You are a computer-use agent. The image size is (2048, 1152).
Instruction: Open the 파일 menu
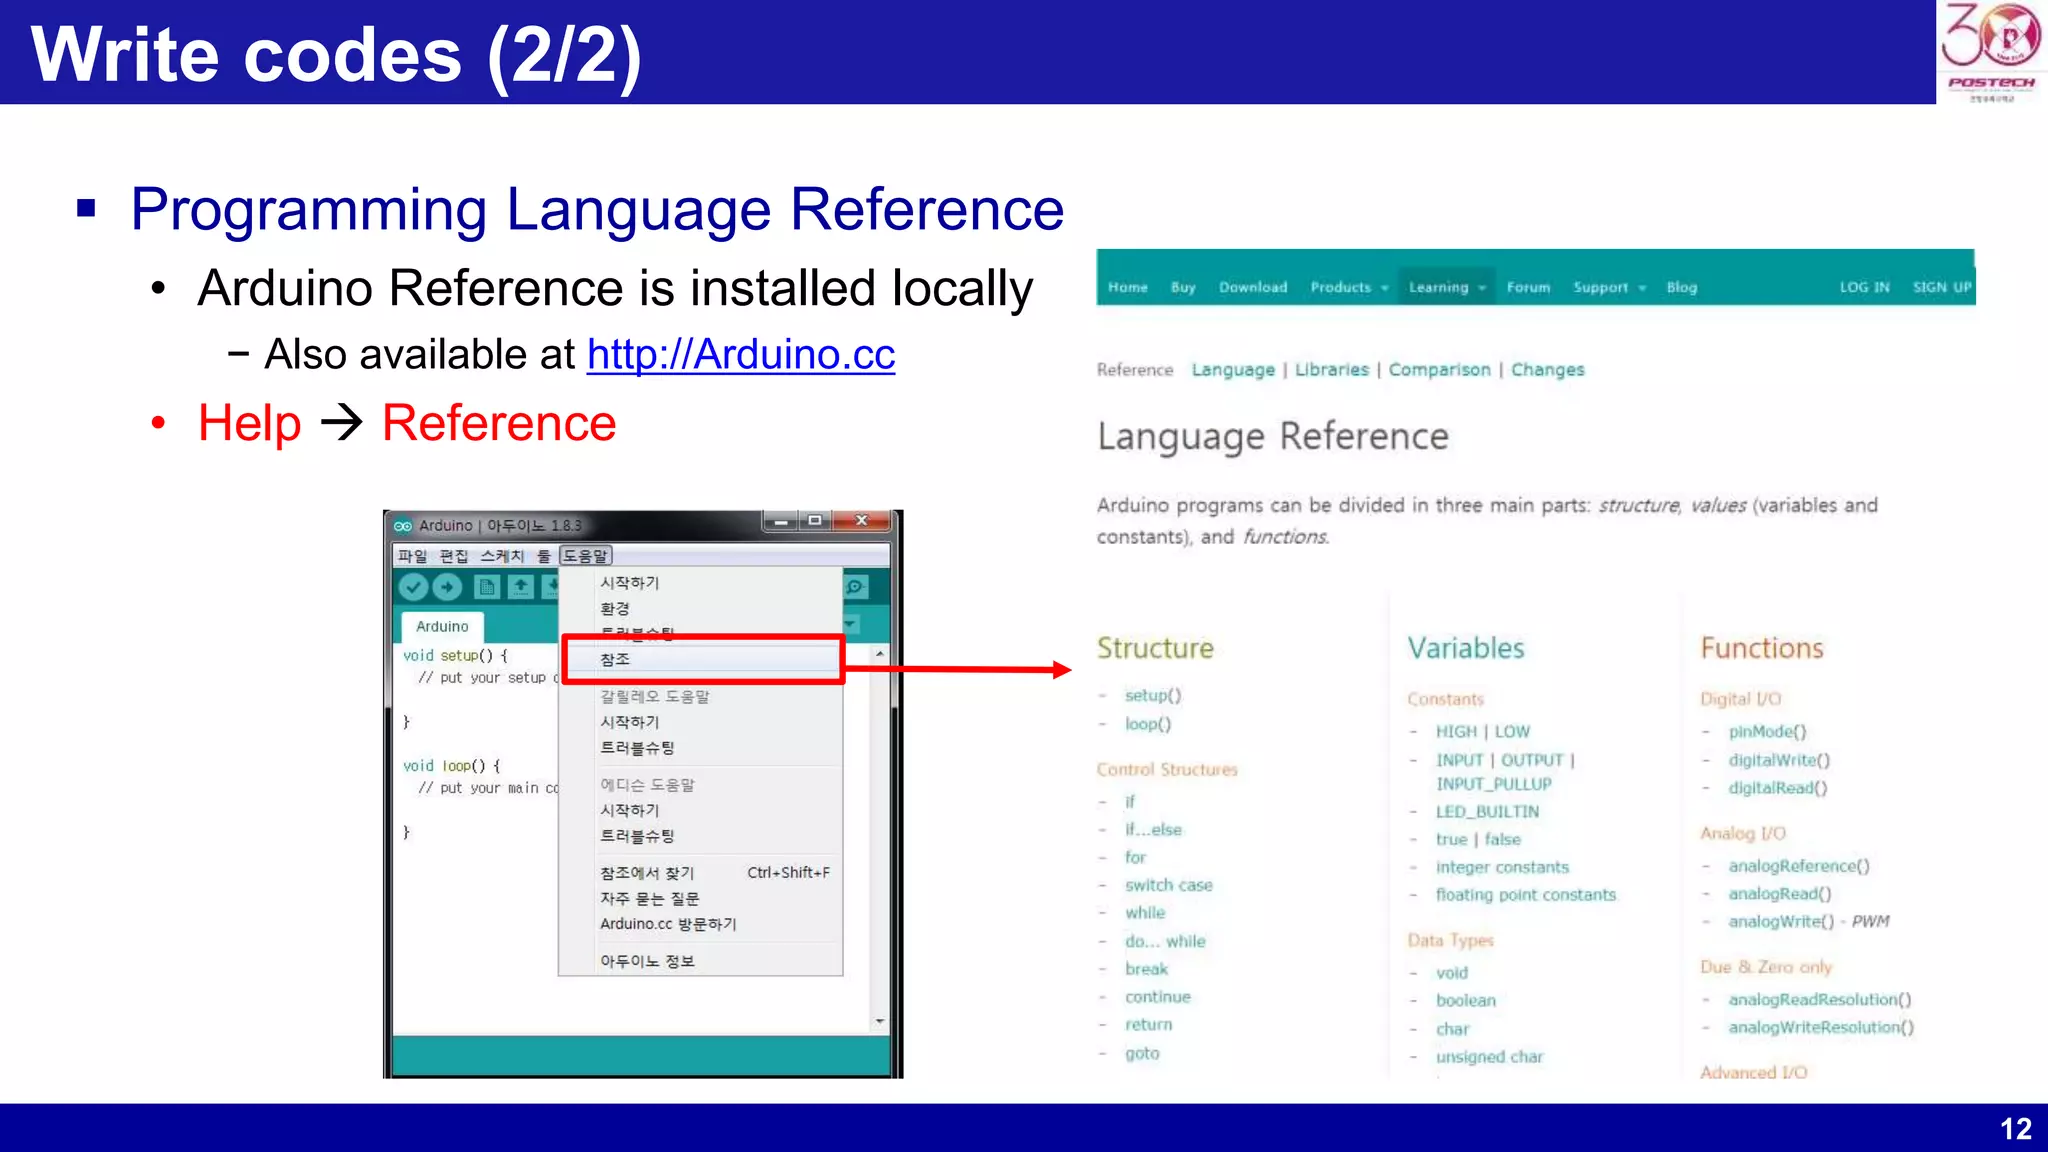click(x=412, y=556)
